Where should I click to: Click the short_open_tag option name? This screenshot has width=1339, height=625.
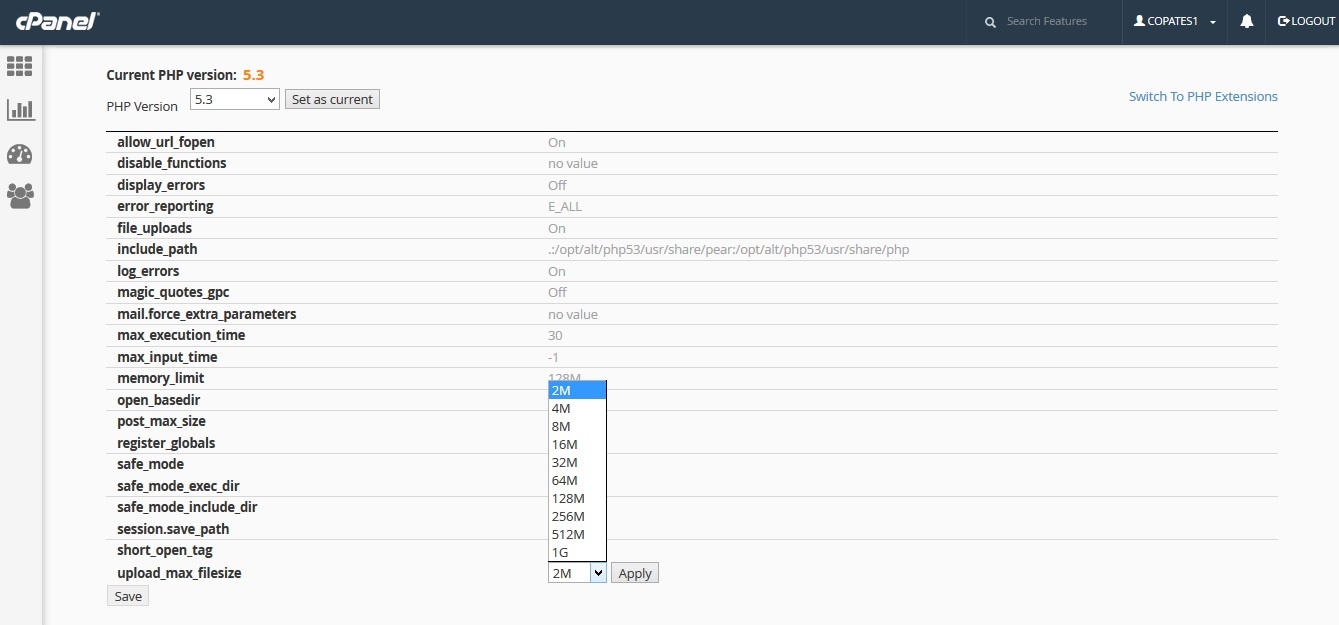[x=165, y=550]
